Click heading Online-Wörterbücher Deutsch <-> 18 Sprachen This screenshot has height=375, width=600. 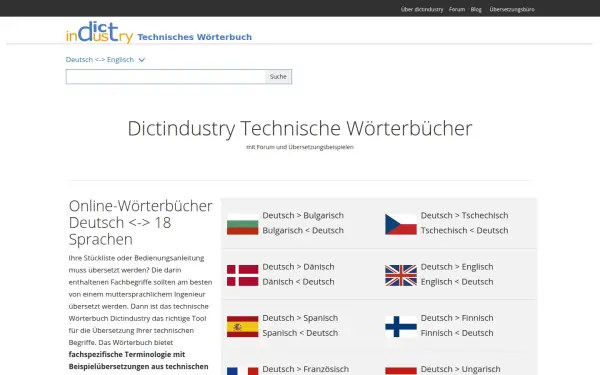pyautogui.click(x=140, y=223)
